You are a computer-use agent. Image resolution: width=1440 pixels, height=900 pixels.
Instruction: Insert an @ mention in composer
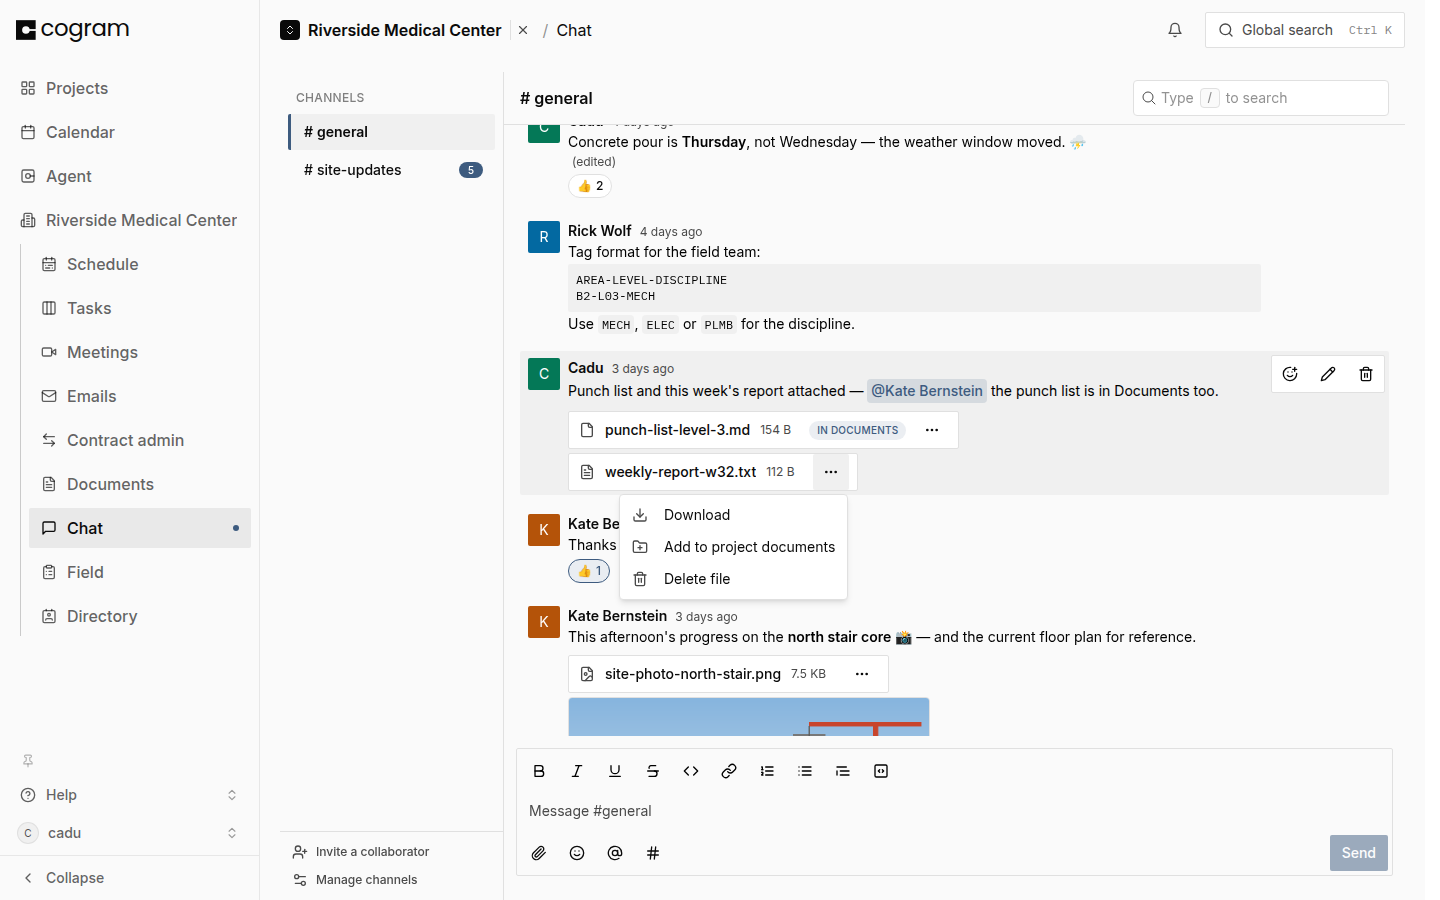point(615,853)
